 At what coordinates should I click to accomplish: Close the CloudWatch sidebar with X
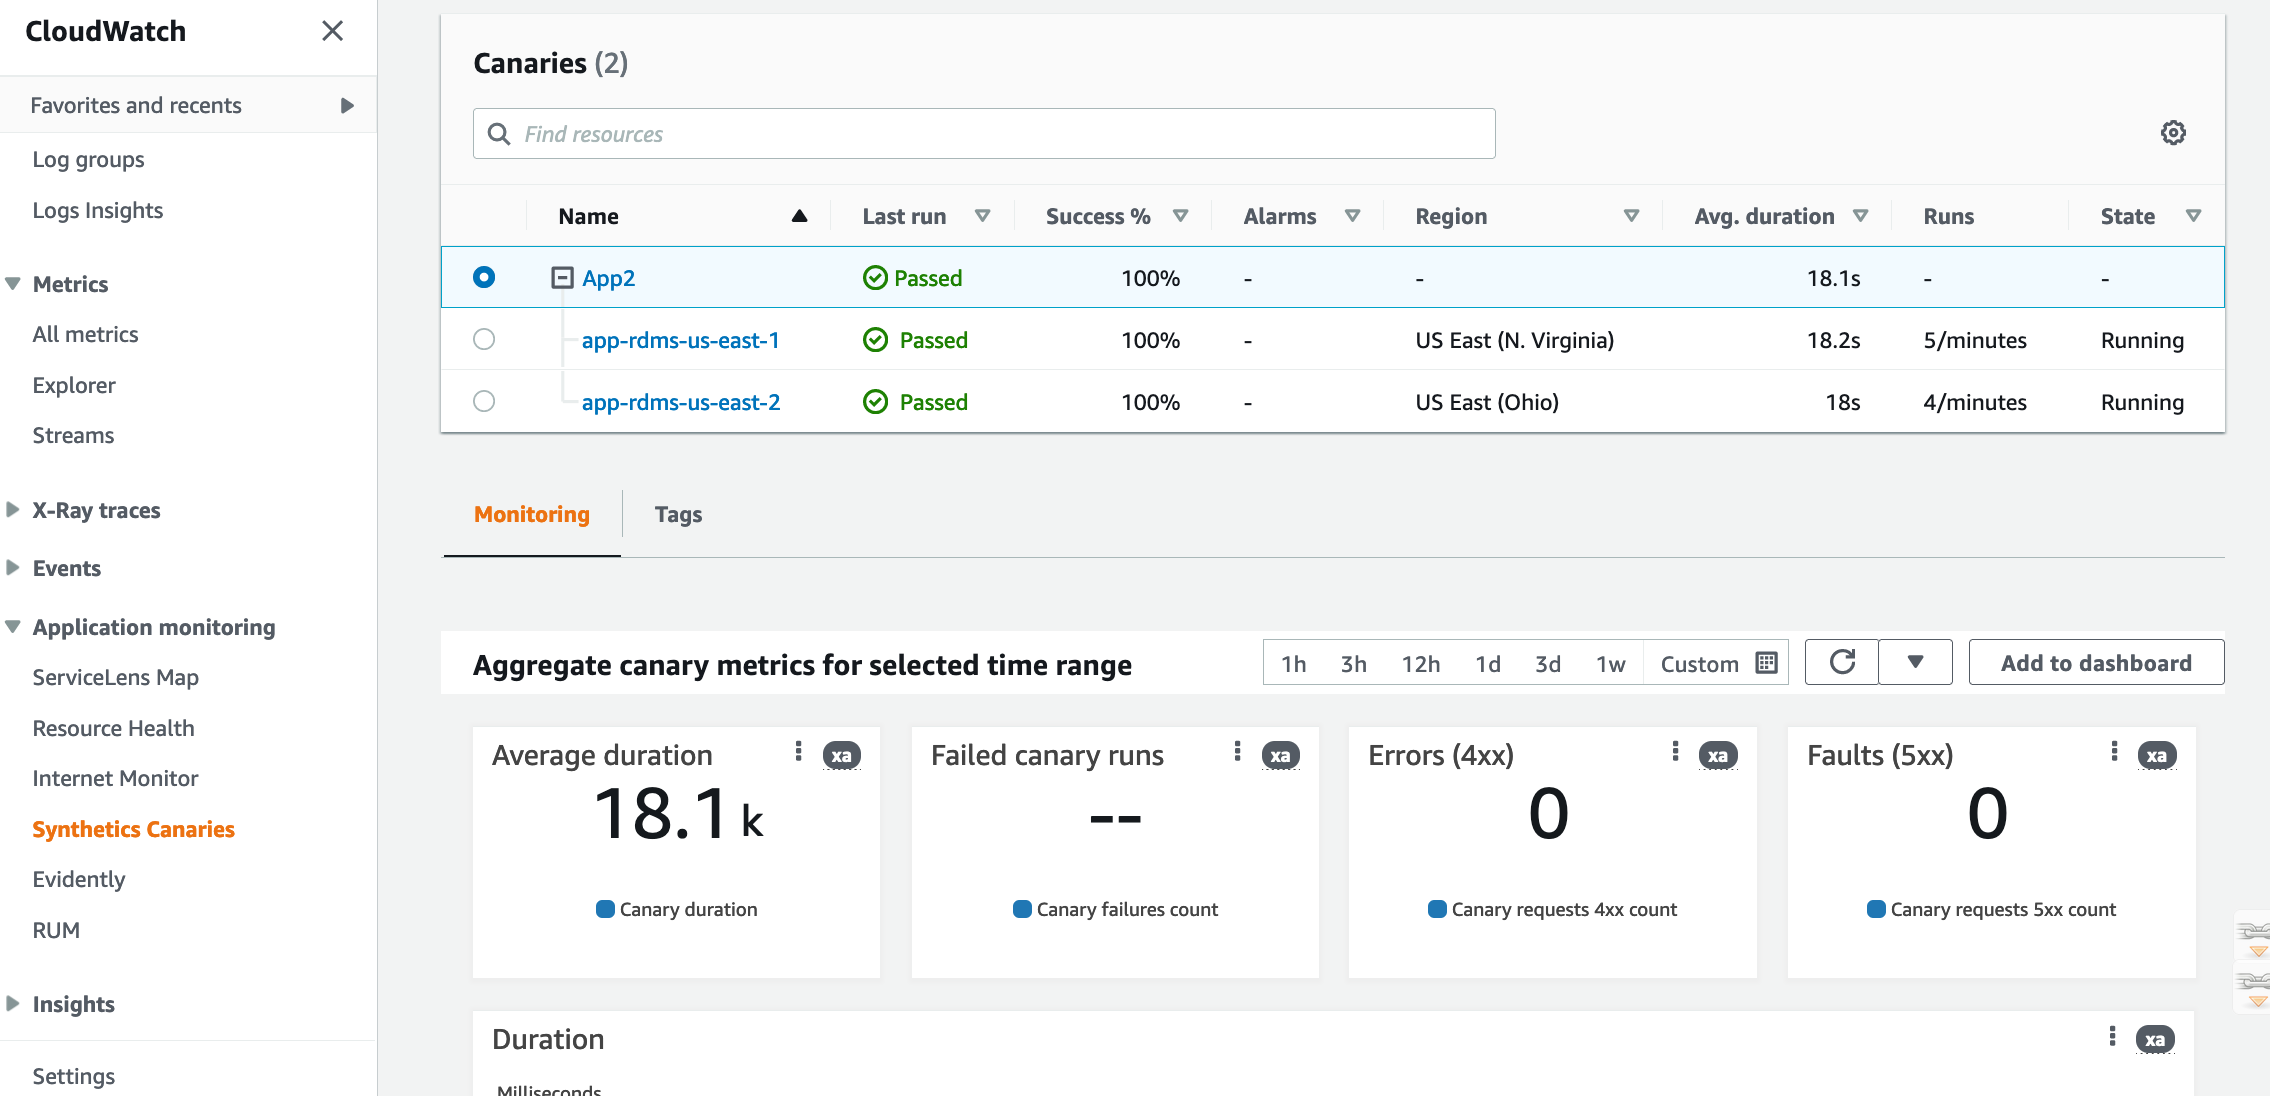tap(332, 31)
